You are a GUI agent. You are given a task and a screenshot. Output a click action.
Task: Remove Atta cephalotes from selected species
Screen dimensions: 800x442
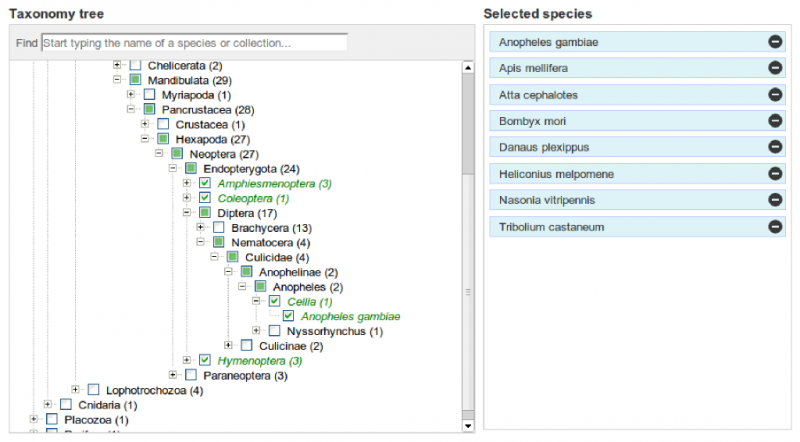click(x=775, y=94)
